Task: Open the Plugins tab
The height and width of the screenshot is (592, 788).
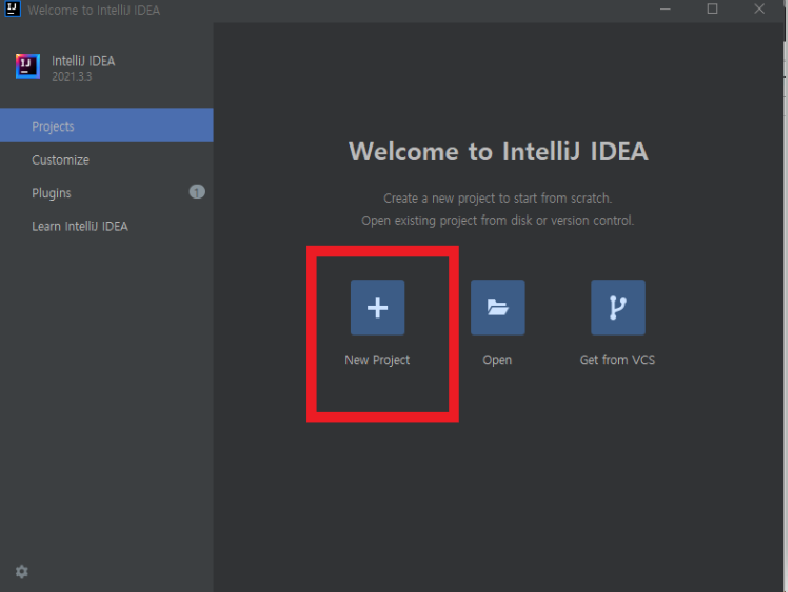Action: (107, 193)
